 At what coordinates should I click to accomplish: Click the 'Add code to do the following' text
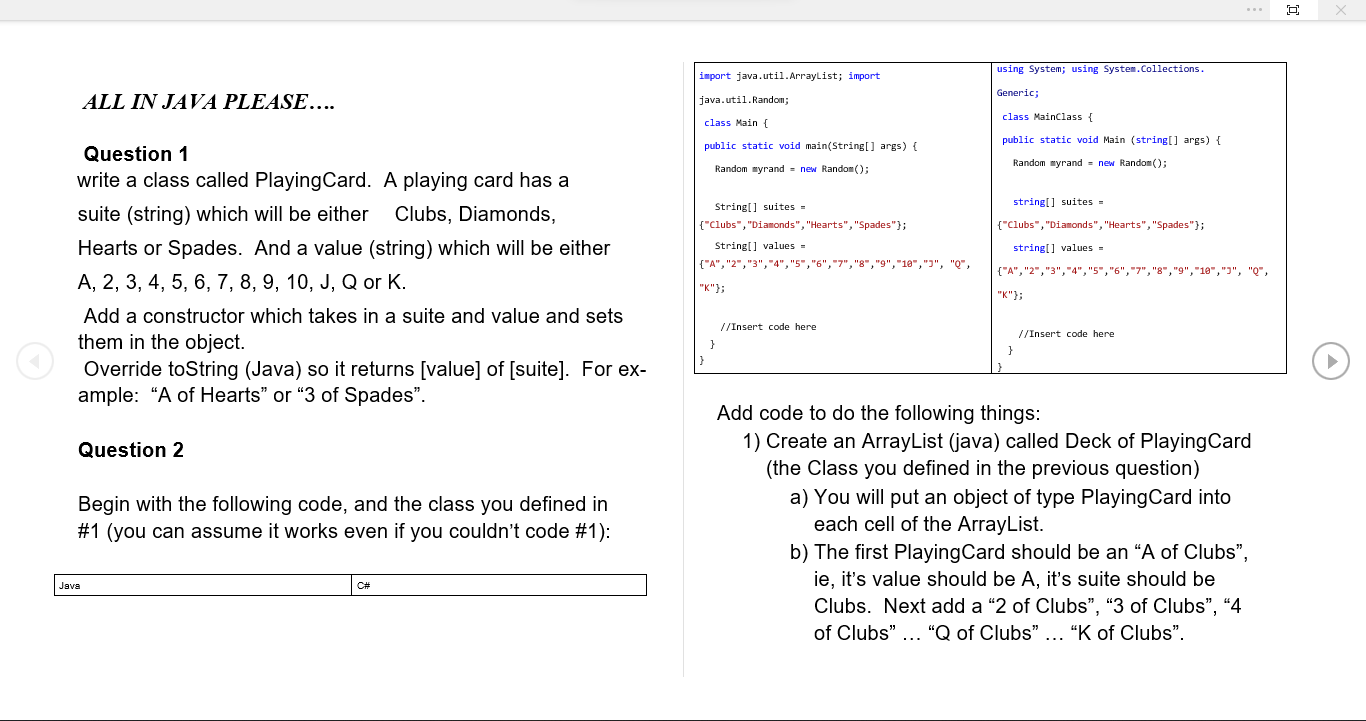point(878,413)
